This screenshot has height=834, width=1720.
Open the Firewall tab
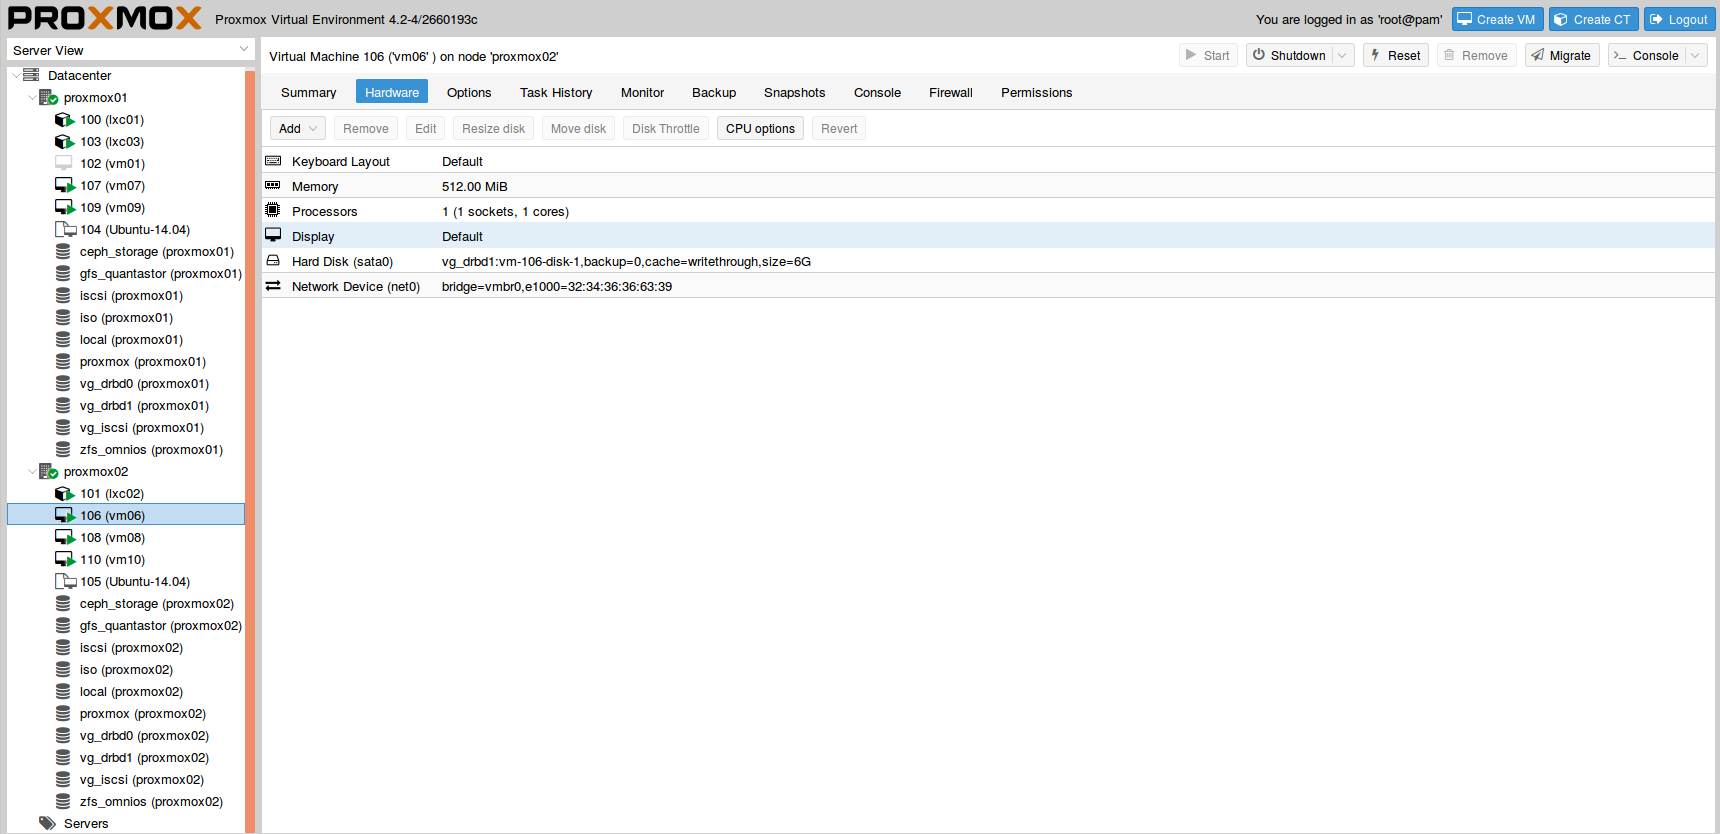pyautogui.click(x=950, y=93)
